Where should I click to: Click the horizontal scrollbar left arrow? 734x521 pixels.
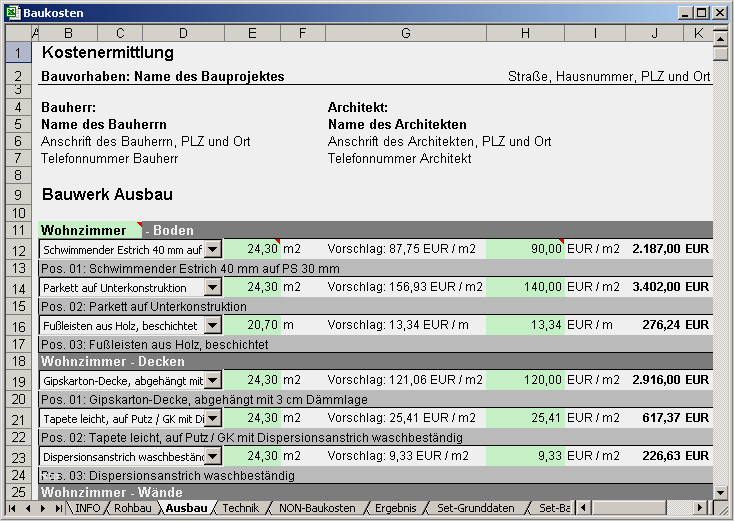click(583, 507)
